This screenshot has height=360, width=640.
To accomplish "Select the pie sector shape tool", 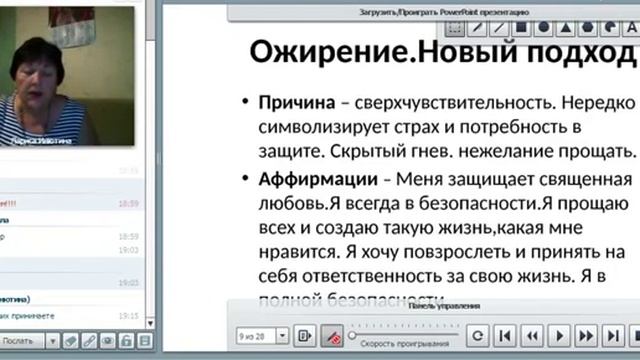I will 610,28.
